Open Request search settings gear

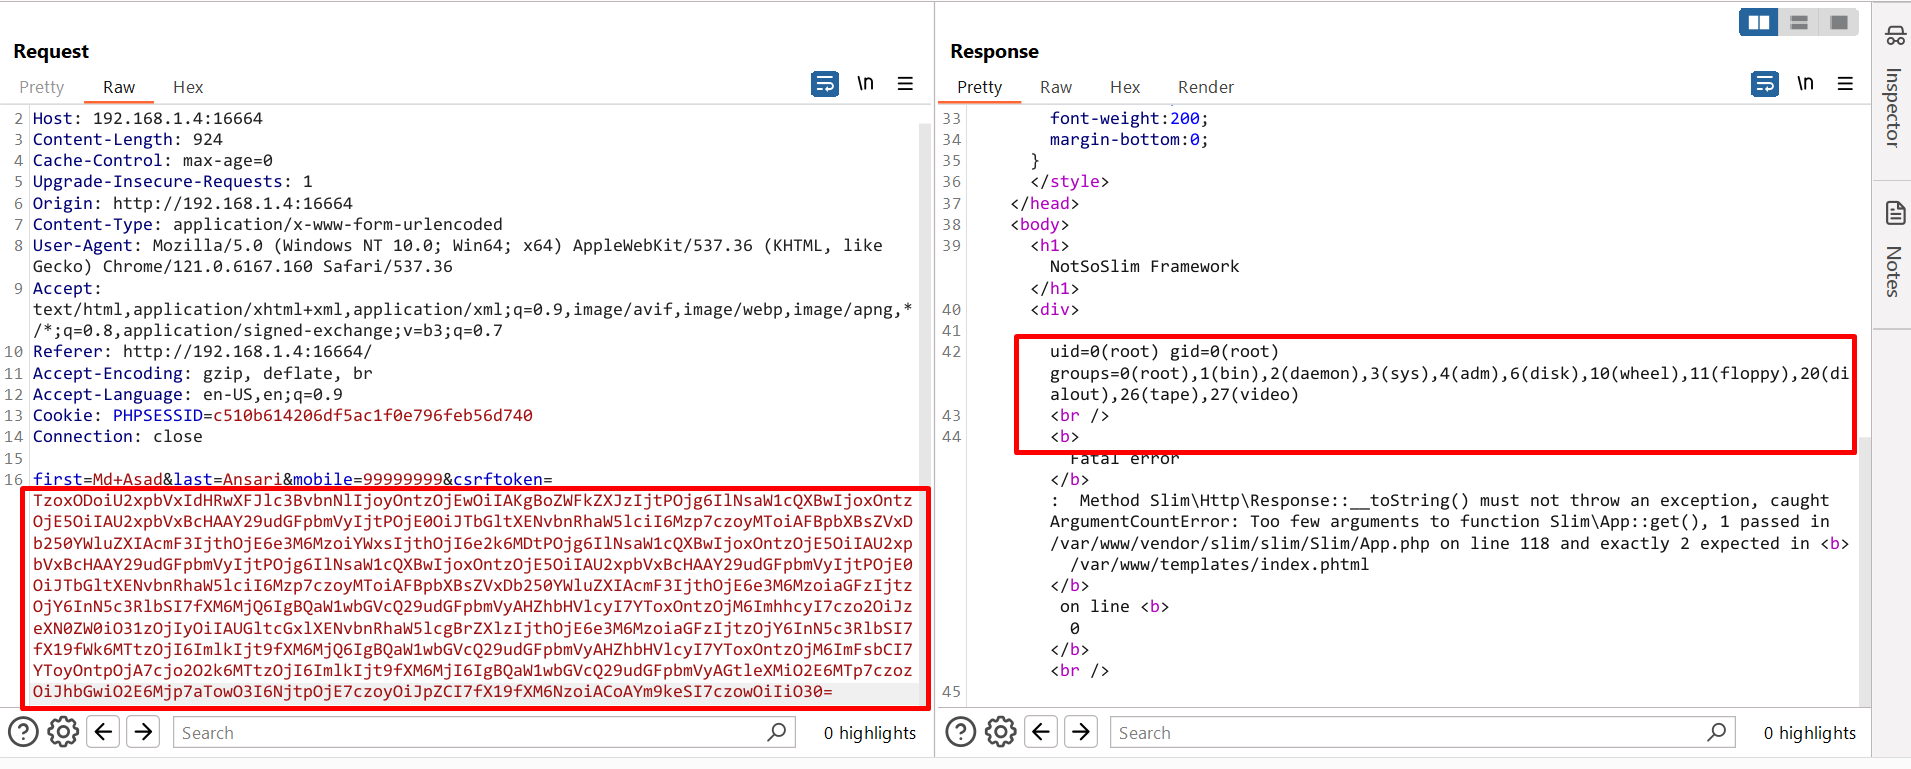click(63, 732)
